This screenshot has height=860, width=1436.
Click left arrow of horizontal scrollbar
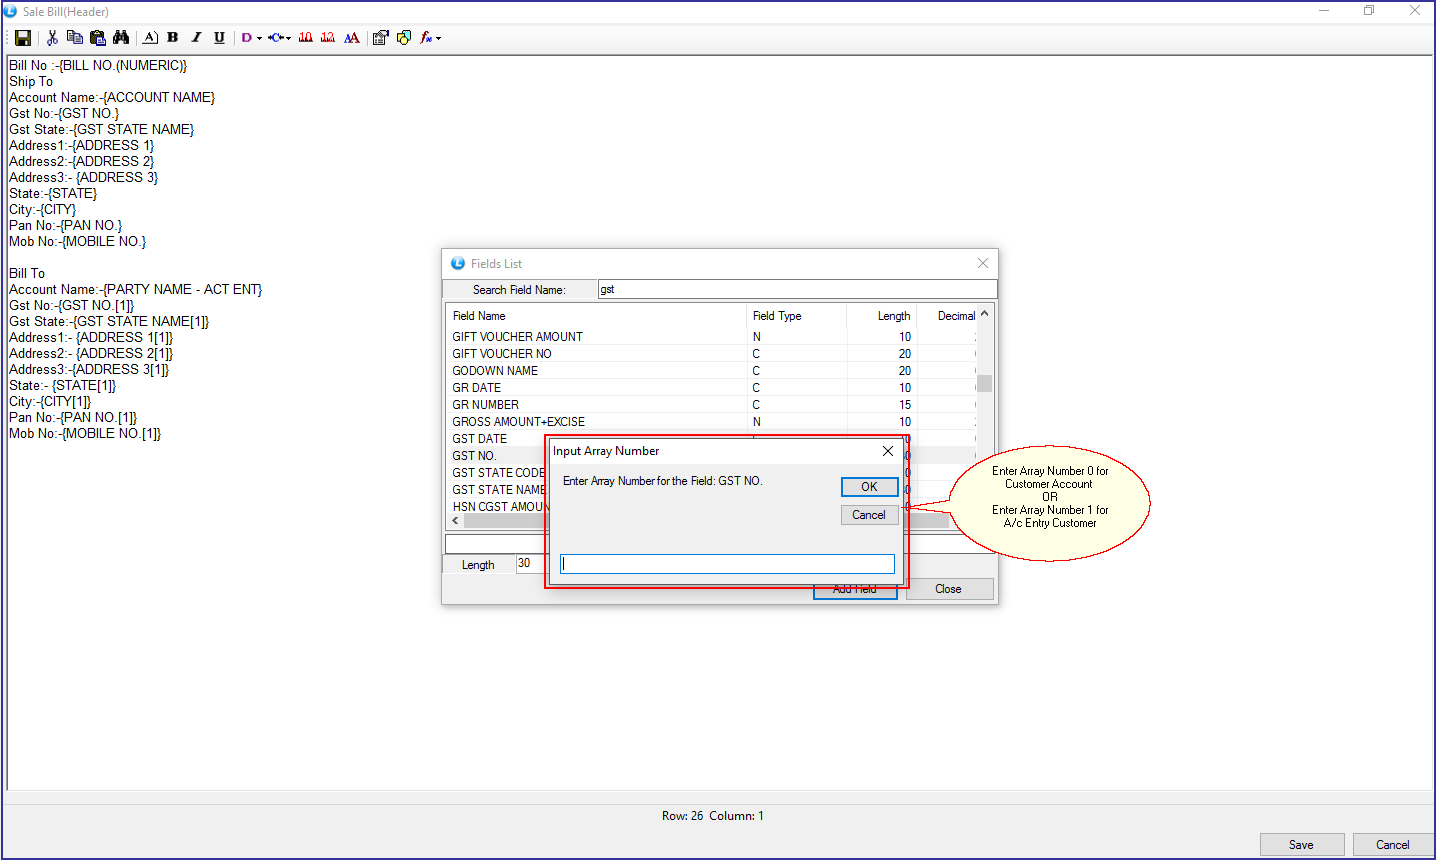click(456, 521)
